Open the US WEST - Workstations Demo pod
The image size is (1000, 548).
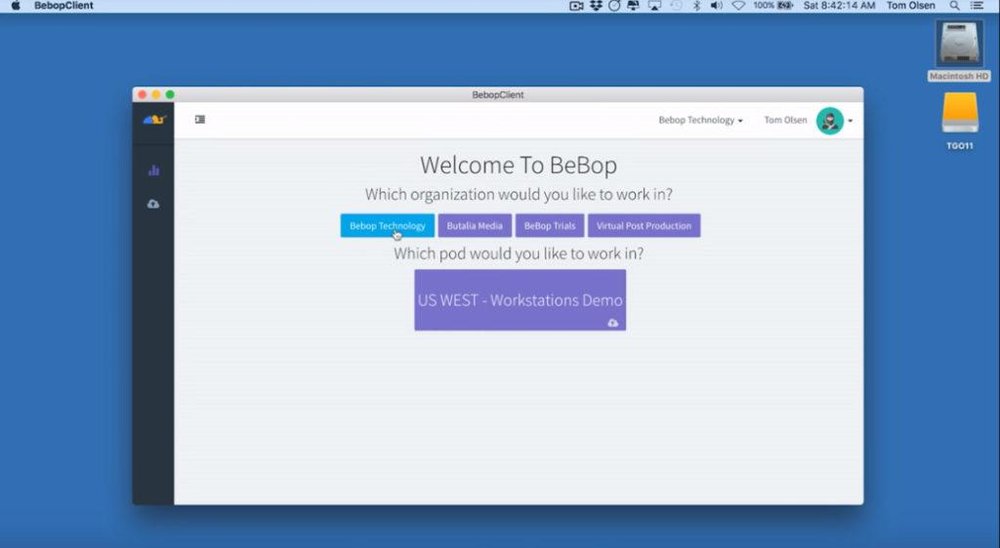(x=520, y=300)
